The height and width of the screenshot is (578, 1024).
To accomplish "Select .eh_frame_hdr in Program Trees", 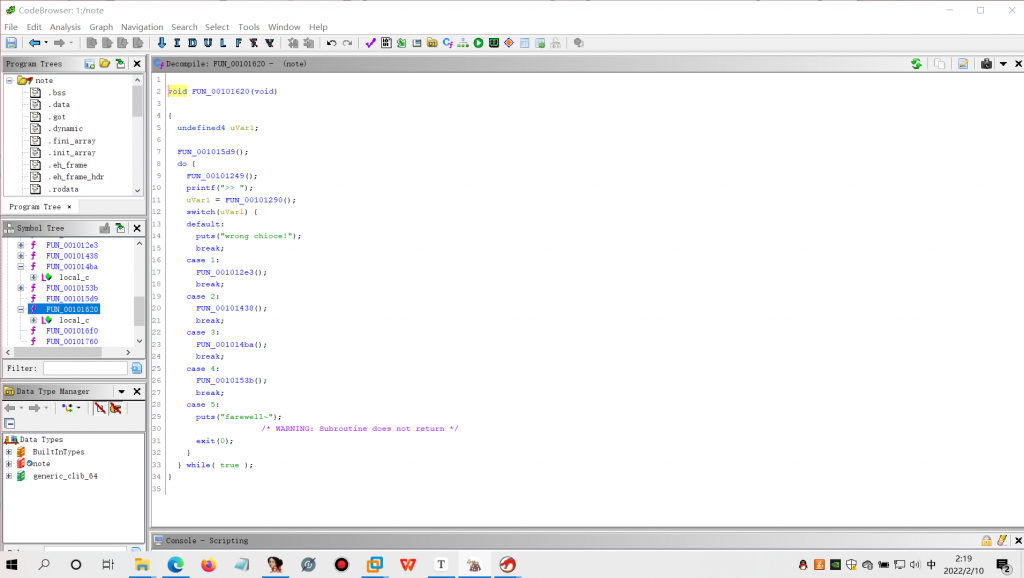I will point(77,177).
